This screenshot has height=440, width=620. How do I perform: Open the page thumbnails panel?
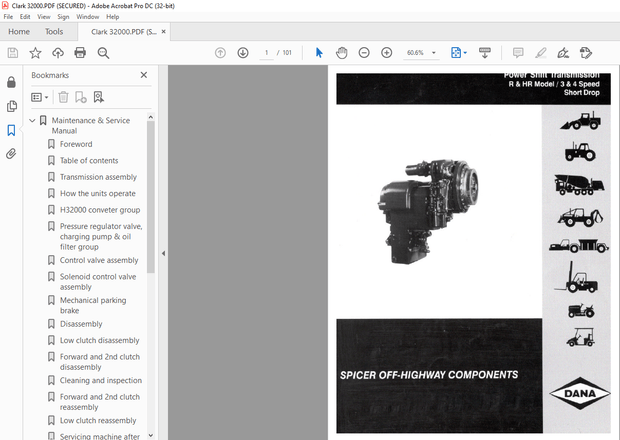click(x=11, y=106)
